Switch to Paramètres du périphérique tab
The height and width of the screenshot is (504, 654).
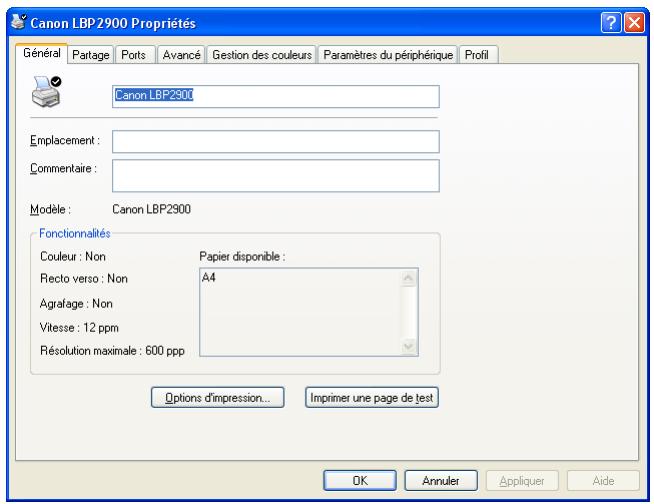[388, 55]
